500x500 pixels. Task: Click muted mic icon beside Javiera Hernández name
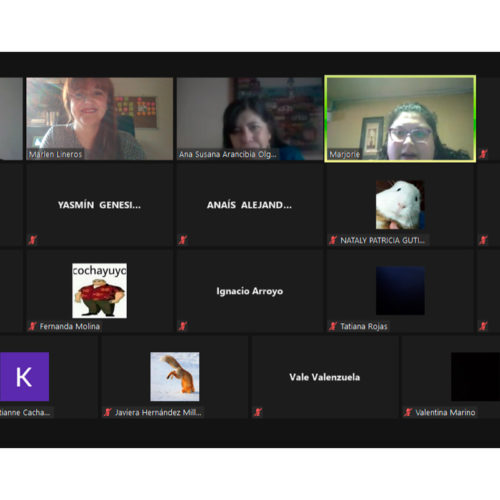[108, 412]
